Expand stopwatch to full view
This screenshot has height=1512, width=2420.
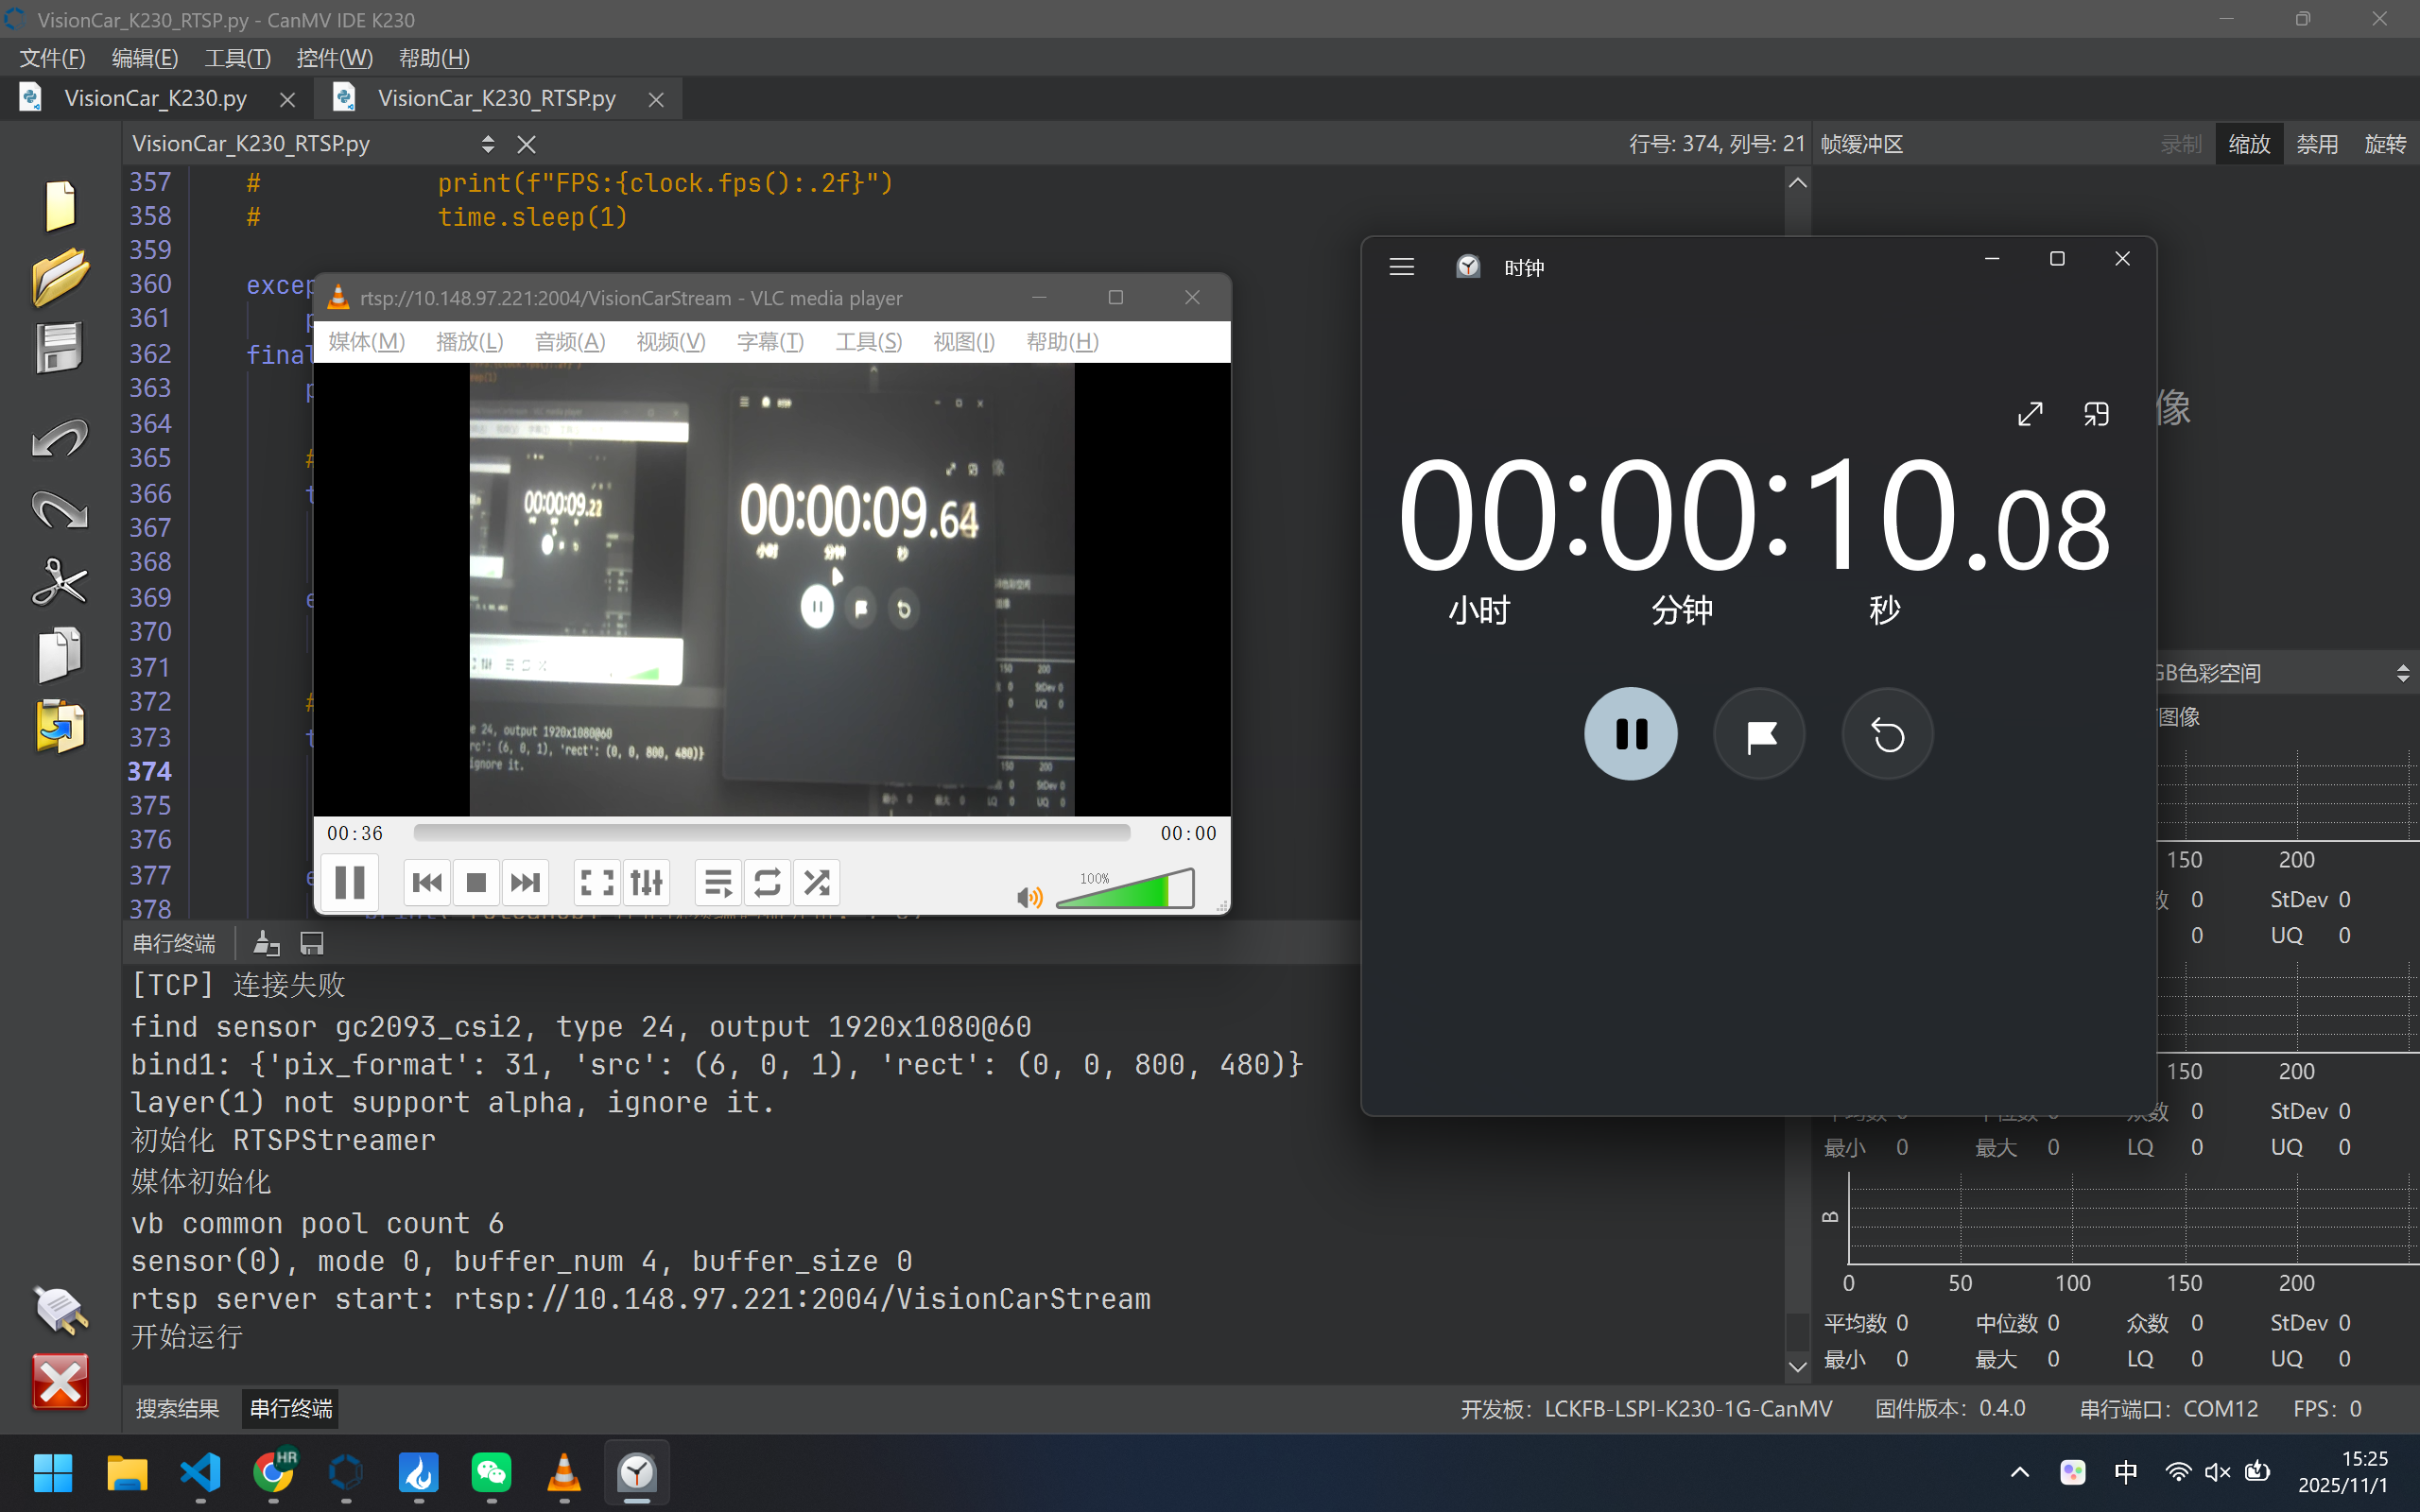pyautogui.click(x=2029, y=414)
